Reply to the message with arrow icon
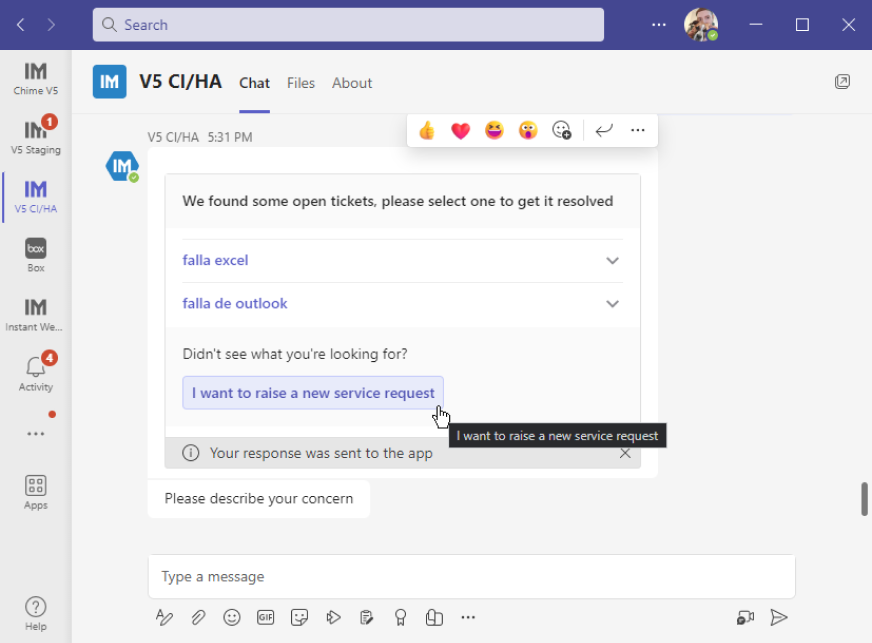The height and width of the screenshot is (643, 872). [x=604, y=131]
